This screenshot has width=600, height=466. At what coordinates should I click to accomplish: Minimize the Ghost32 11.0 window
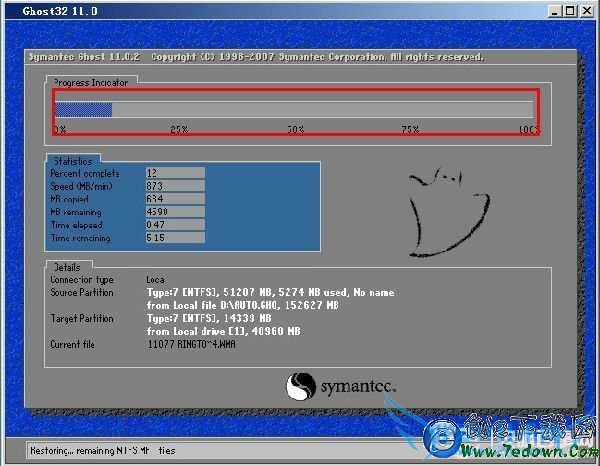click(x=555, y=11)
